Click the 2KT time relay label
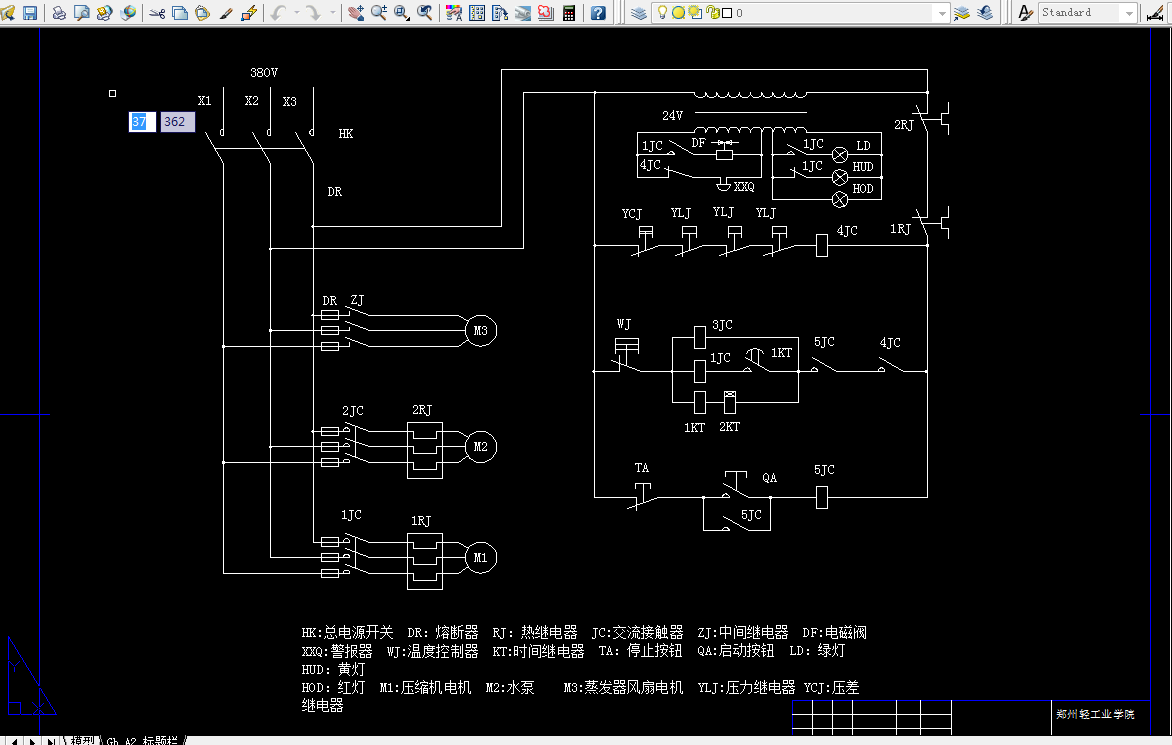1172x745 pixels. coord(730,427)
